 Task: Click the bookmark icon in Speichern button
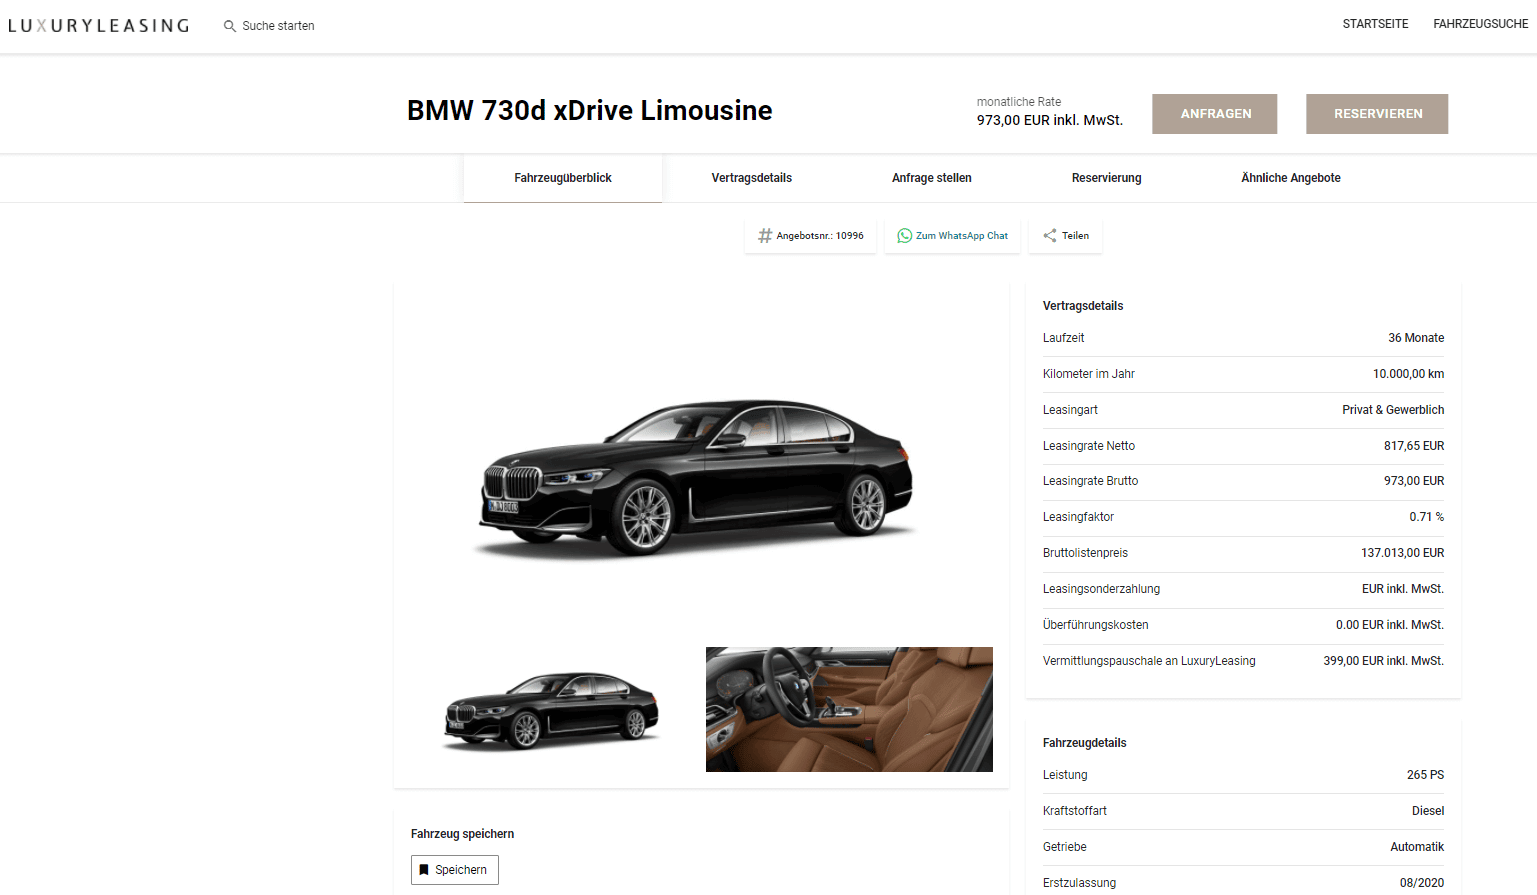(x=424, y=870)
